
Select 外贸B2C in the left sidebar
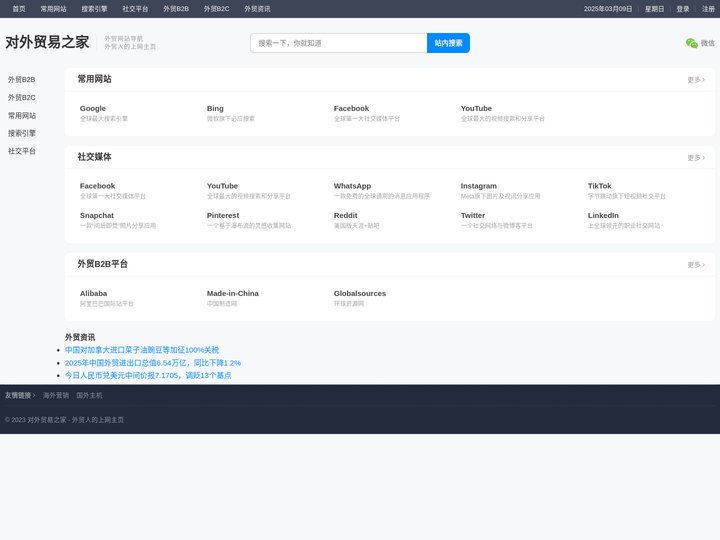pos(21,97)
